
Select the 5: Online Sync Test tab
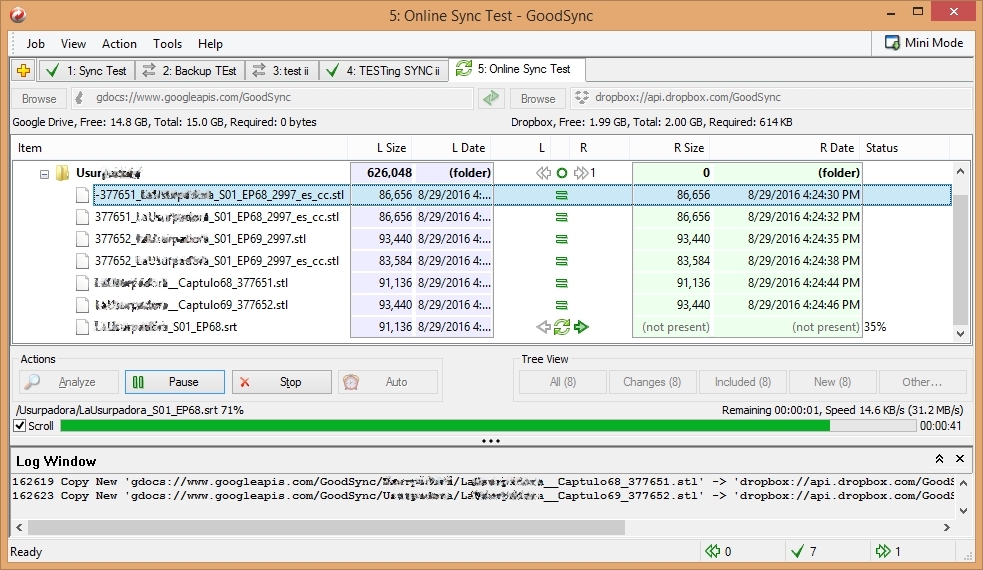[518, 69]
